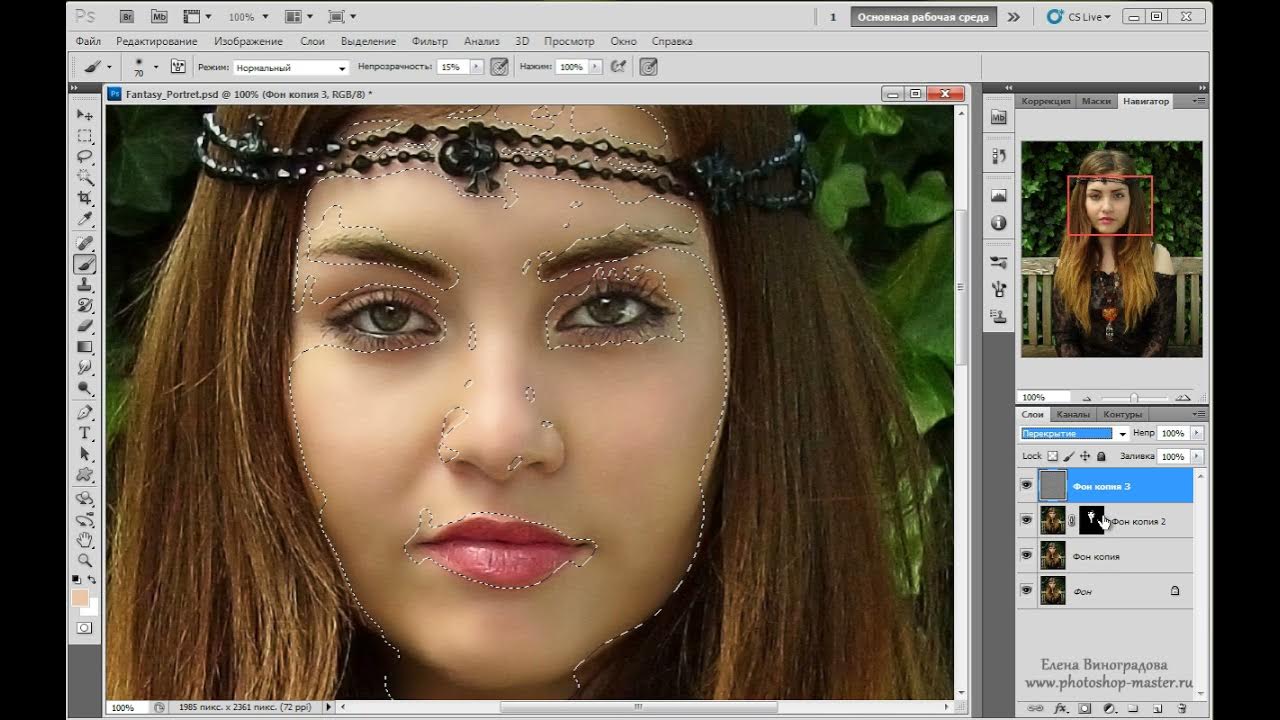Create new adjustment layer icon
The image size is (1280, 720).
coord(1109,708)
